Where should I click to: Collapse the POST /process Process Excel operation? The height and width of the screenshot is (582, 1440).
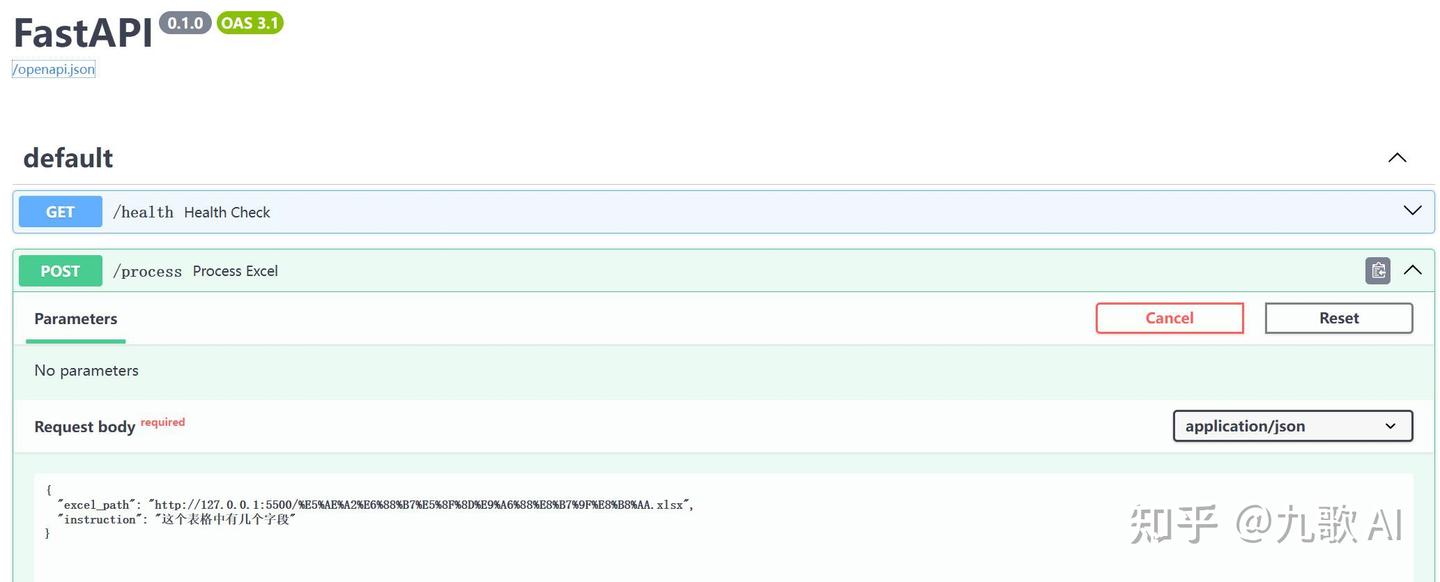[x=1412, y=269]
